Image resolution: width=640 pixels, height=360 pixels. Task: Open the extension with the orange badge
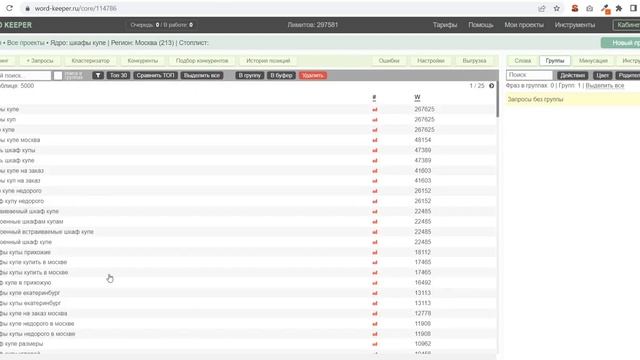coord(606,9)
